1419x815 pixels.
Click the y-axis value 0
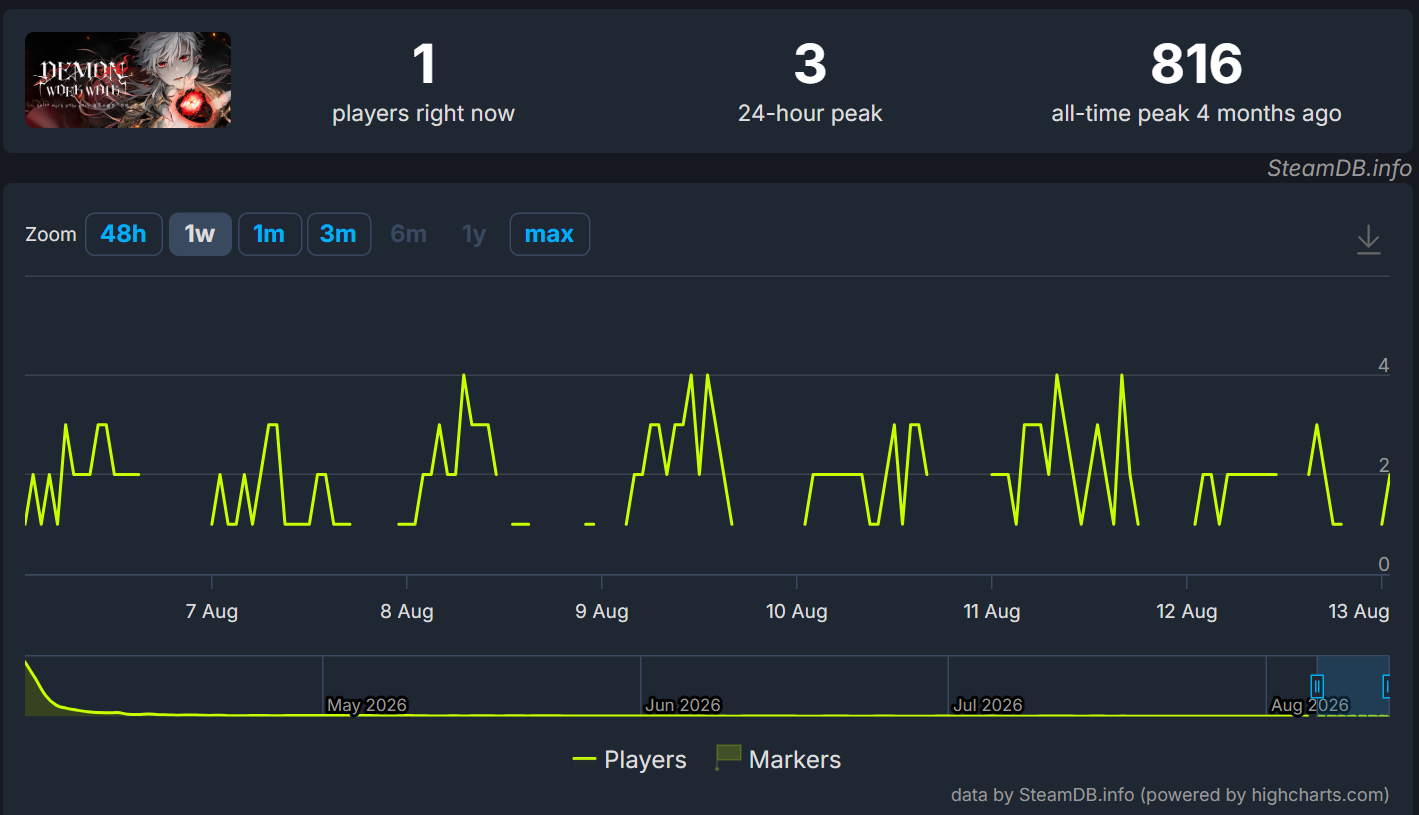pyautogui.click(x=1384, y=564)
